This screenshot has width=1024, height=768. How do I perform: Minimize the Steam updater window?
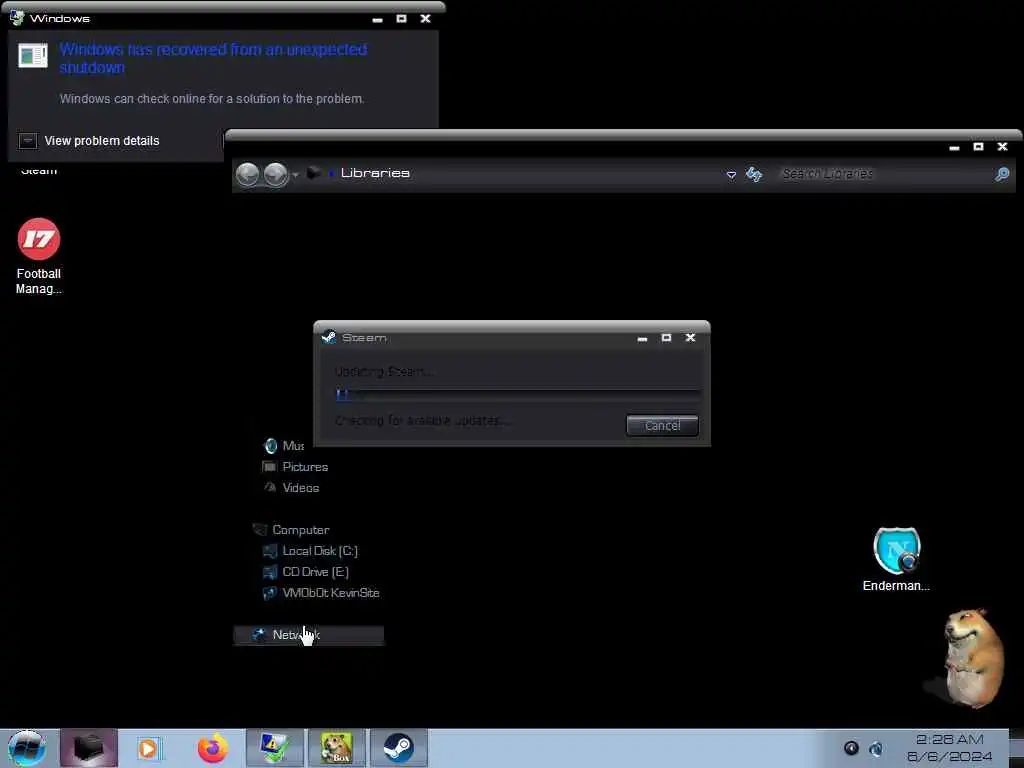(x=643, y=338)
